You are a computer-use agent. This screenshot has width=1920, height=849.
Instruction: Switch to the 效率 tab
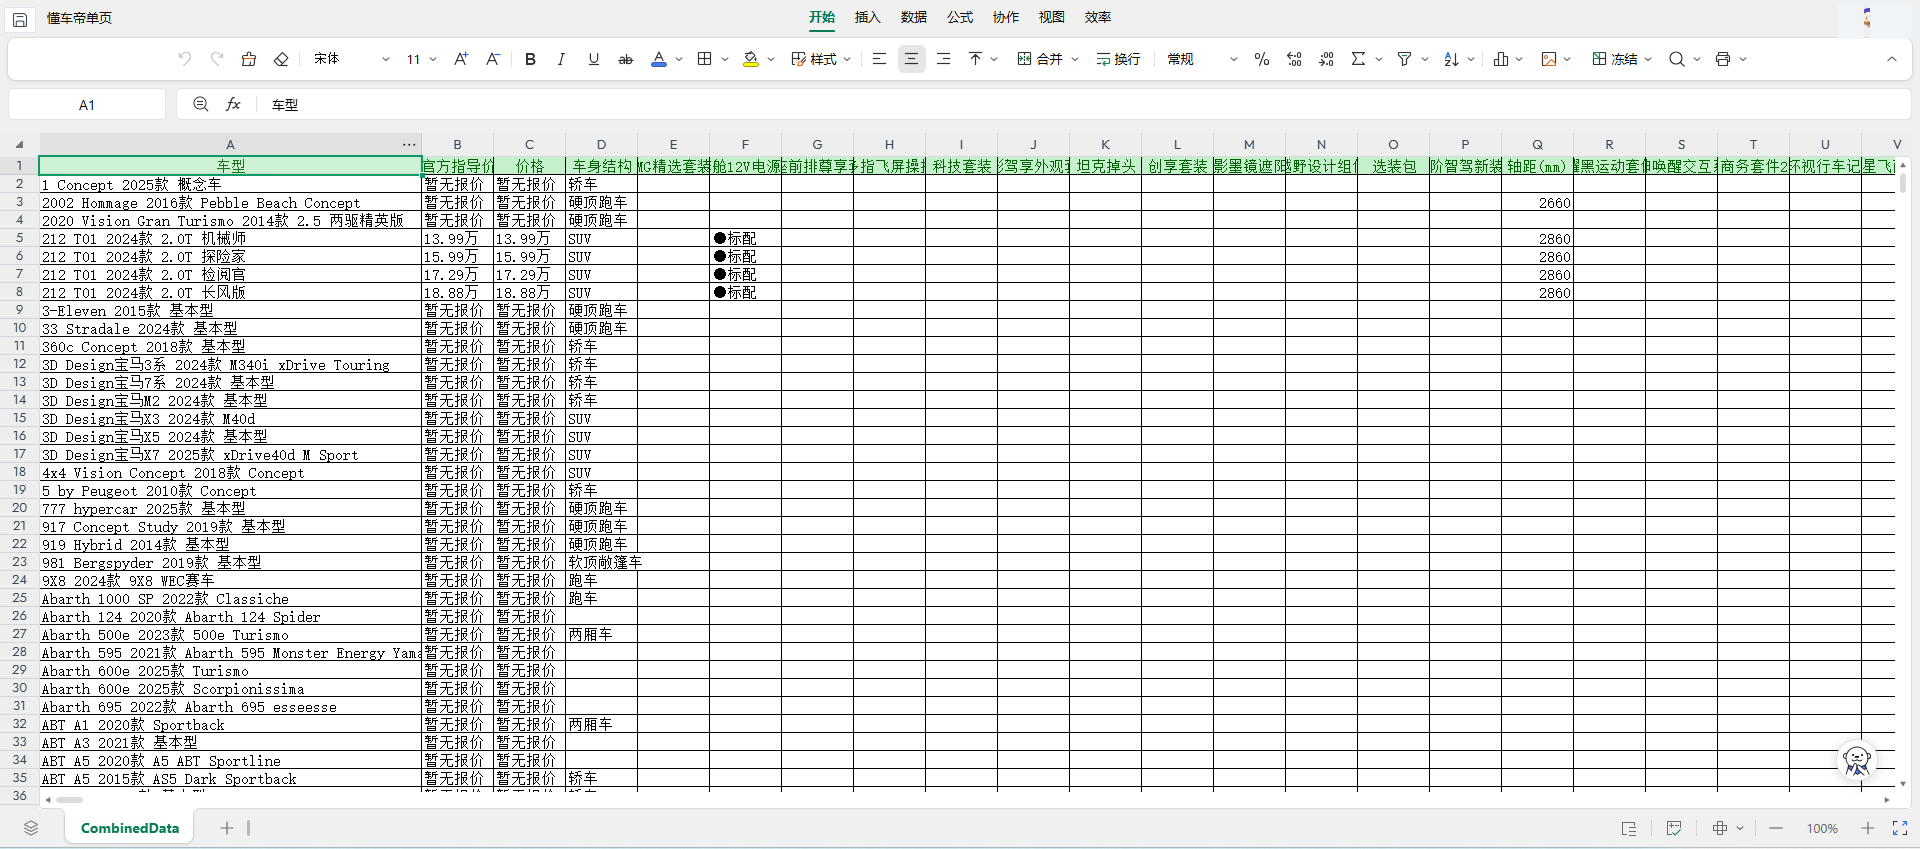click(1098, 17)
